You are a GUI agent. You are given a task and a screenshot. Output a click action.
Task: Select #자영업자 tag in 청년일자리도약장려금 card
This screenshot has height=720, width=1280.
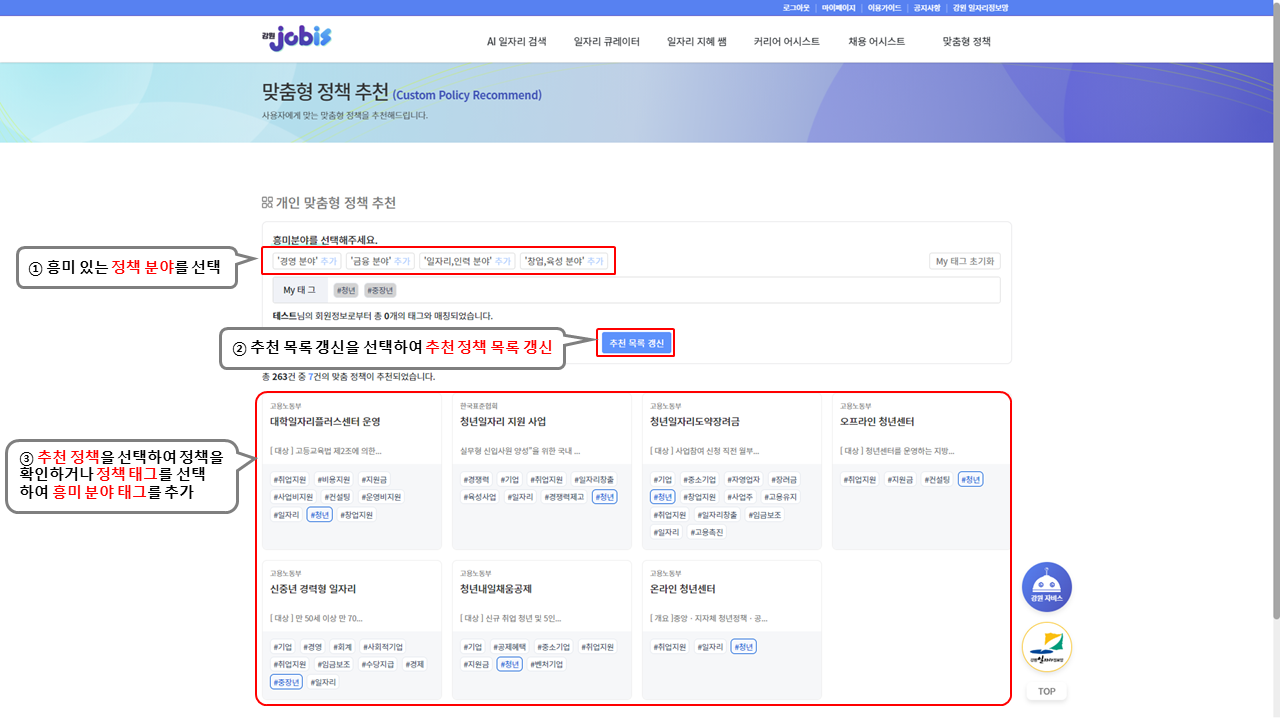[x=743, y=480]
